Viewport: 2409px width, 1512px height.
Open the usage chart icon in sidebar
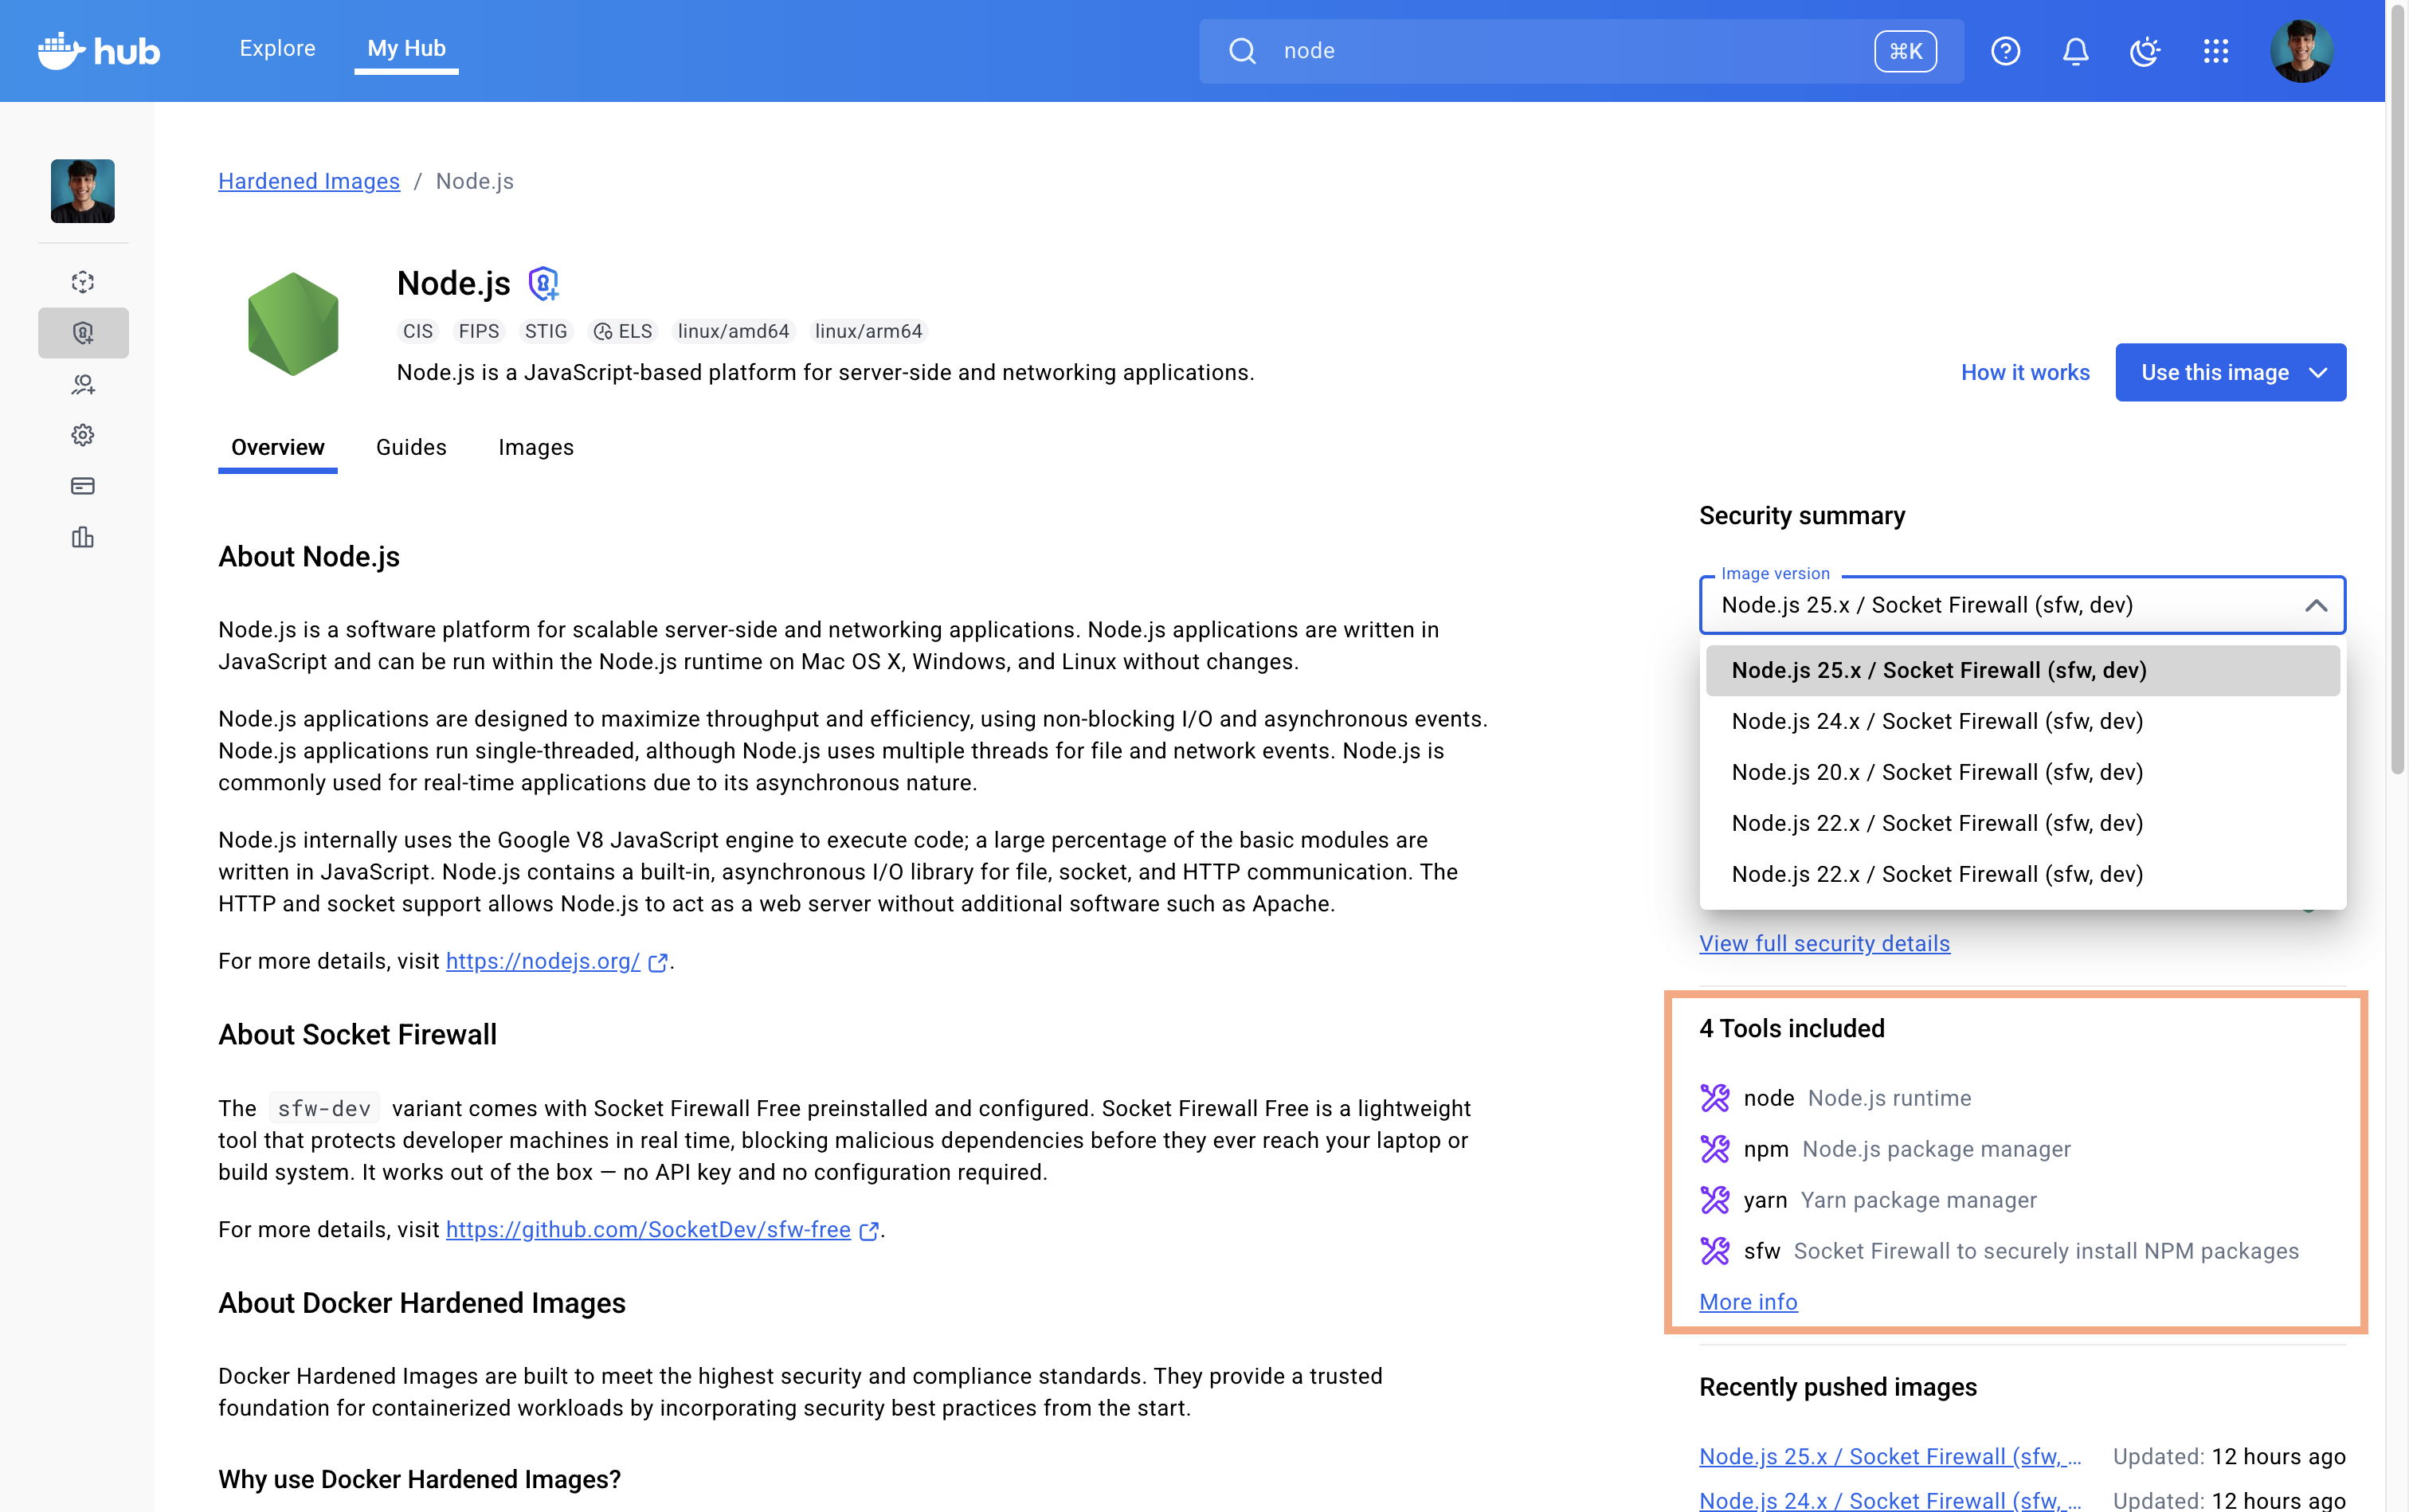[x=83, y=538]
